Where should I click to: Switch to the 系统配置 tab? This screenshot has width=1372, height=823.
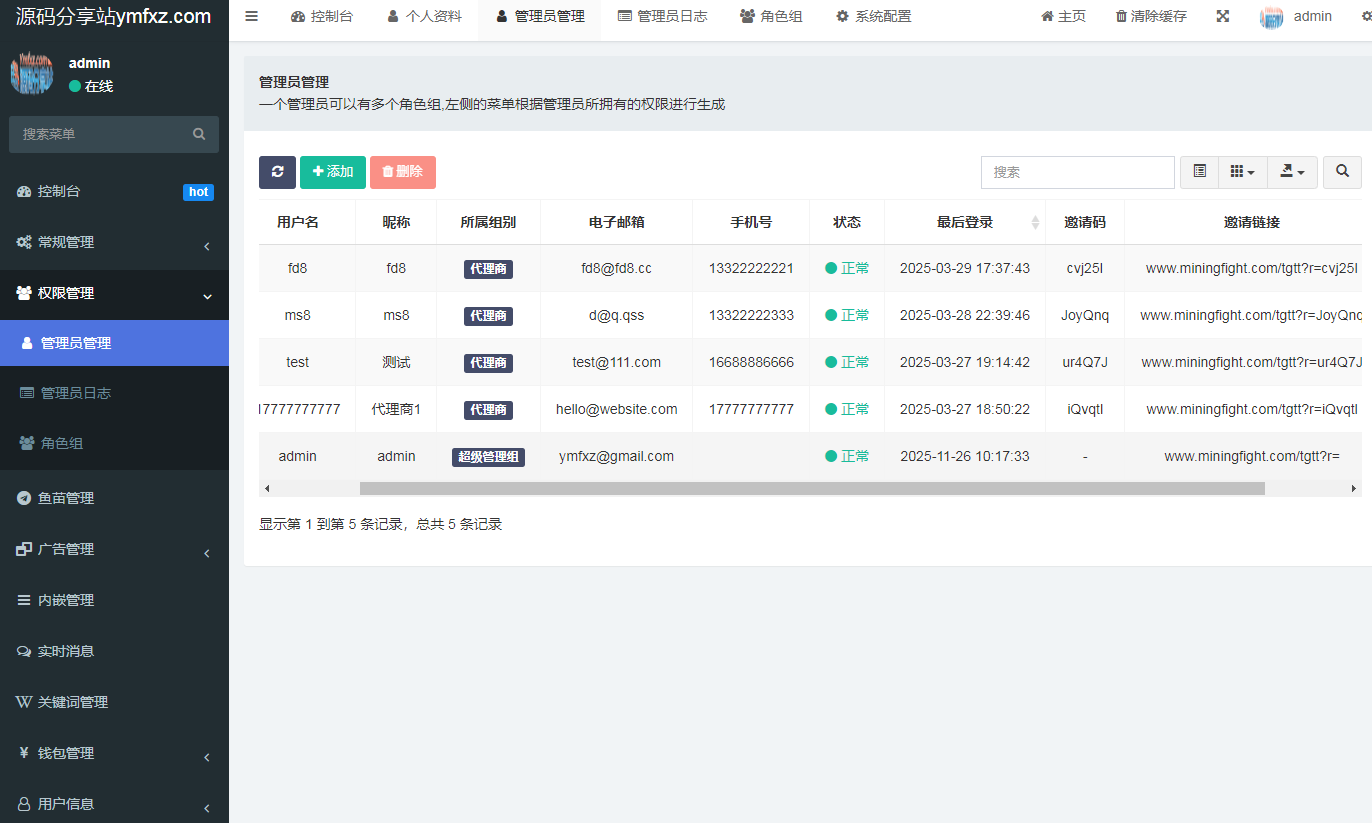pos(873,16)
